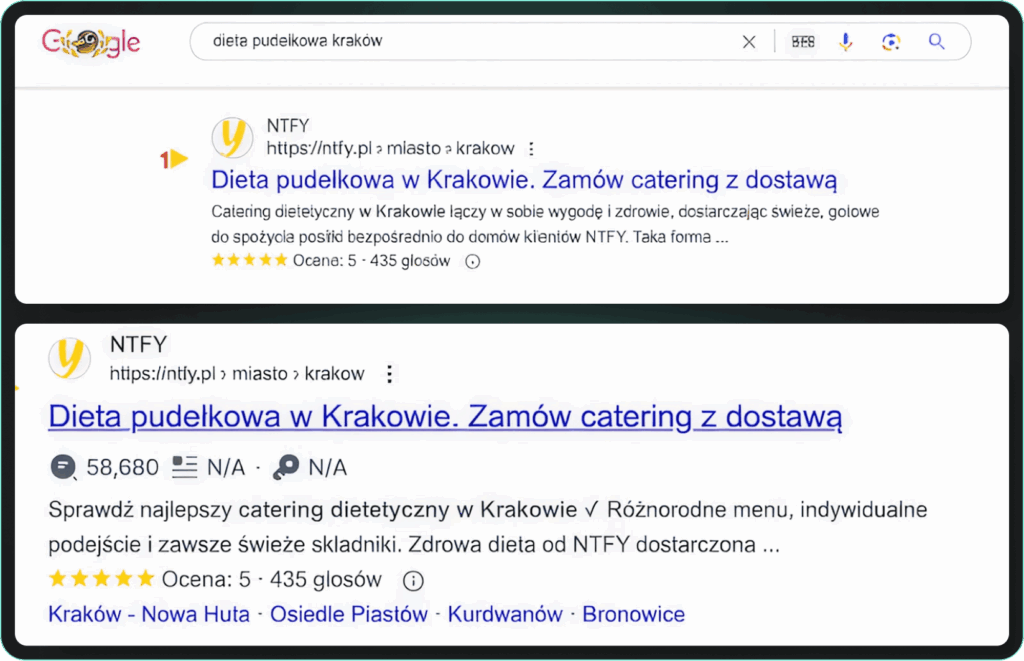The height and width of the screenshot is (661, 1024).
Task: Open upper "Dieta pudełkowa w Krakowie" result title
Action: pyautogui.click(x=523, y=181)
